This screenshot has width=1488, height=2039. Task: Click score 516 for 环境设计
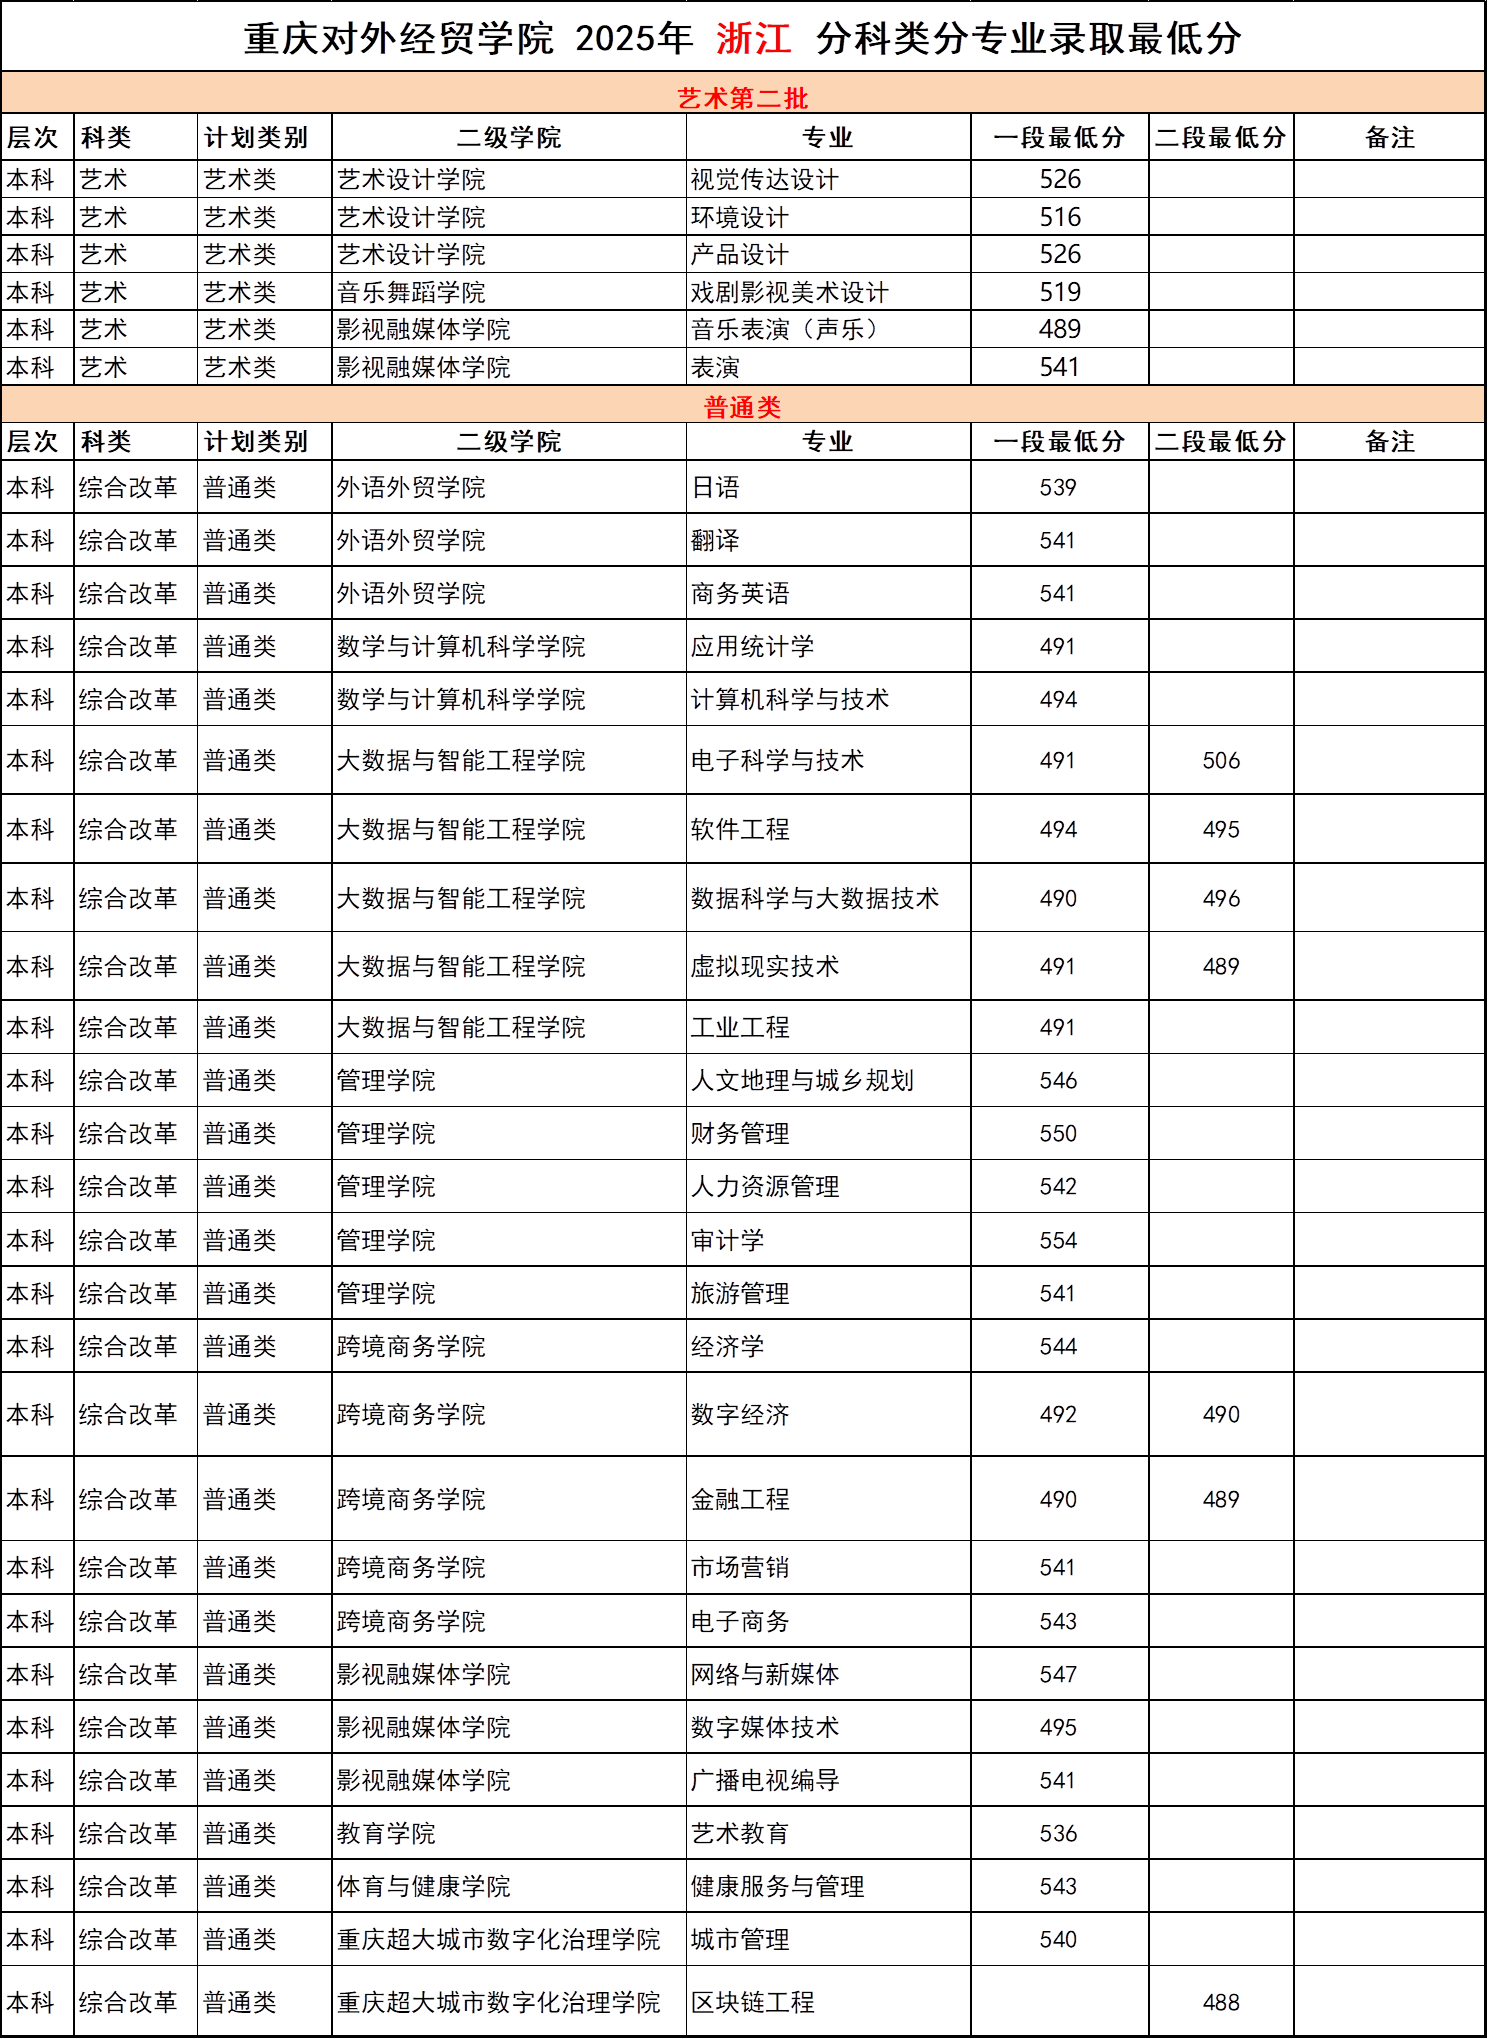click(1059, 218)
